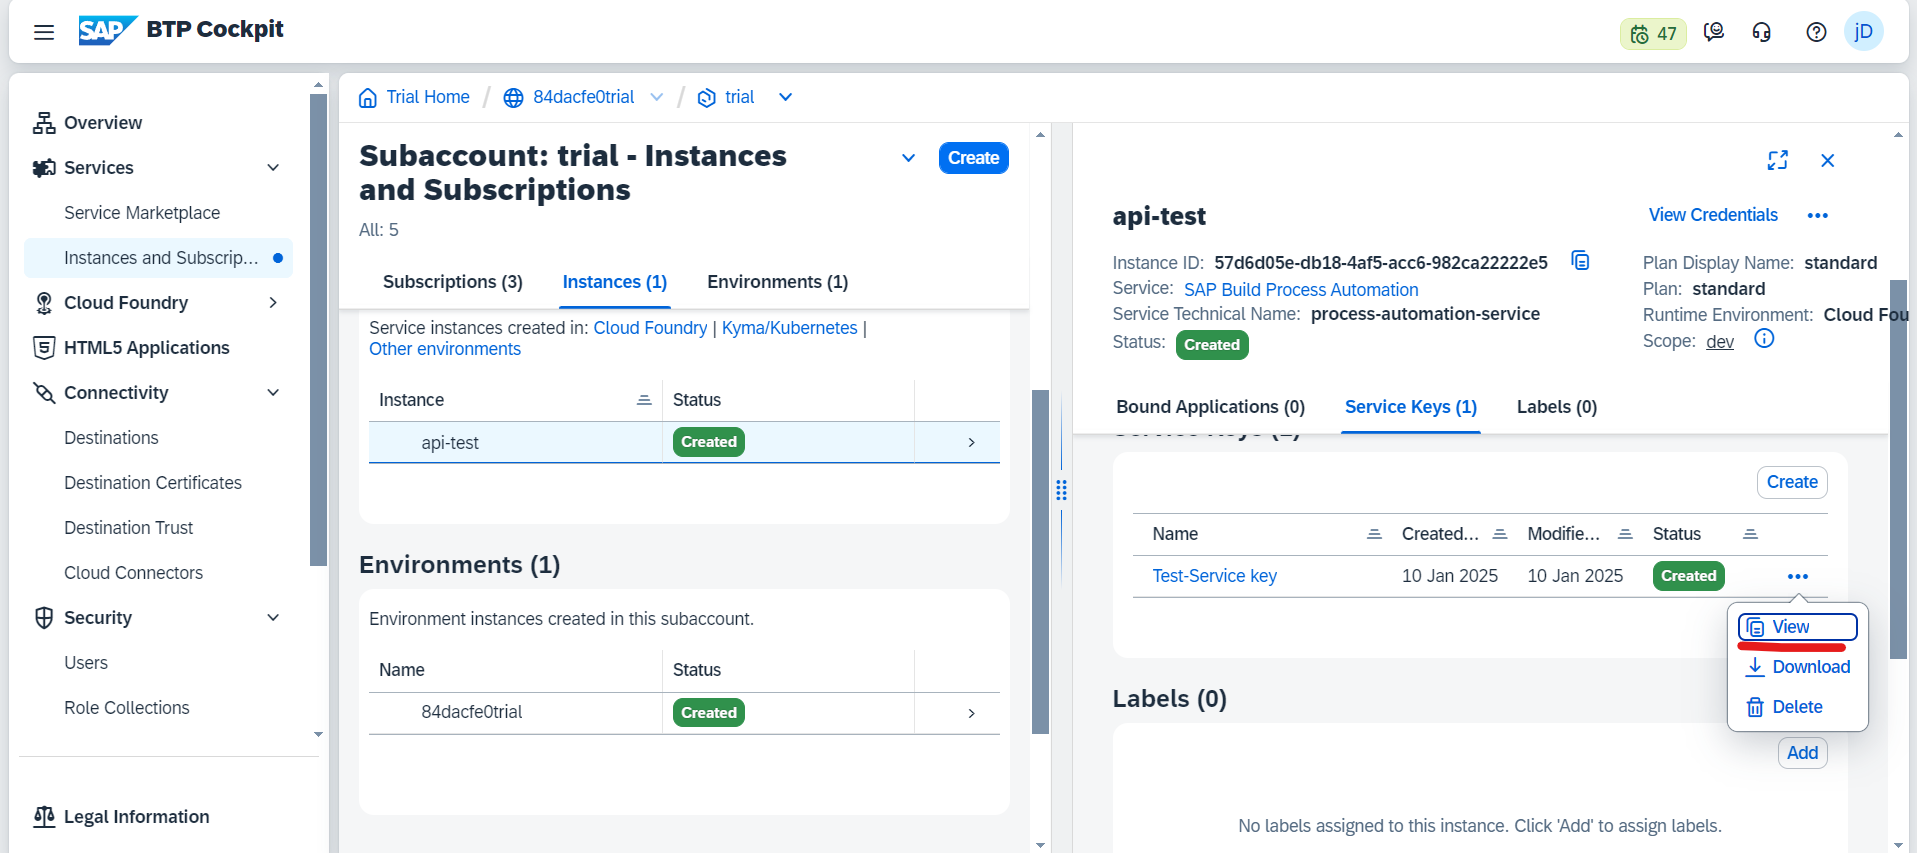Sort by the Instance column sort icon
The image size is (1917, 853).
point(644,400)
